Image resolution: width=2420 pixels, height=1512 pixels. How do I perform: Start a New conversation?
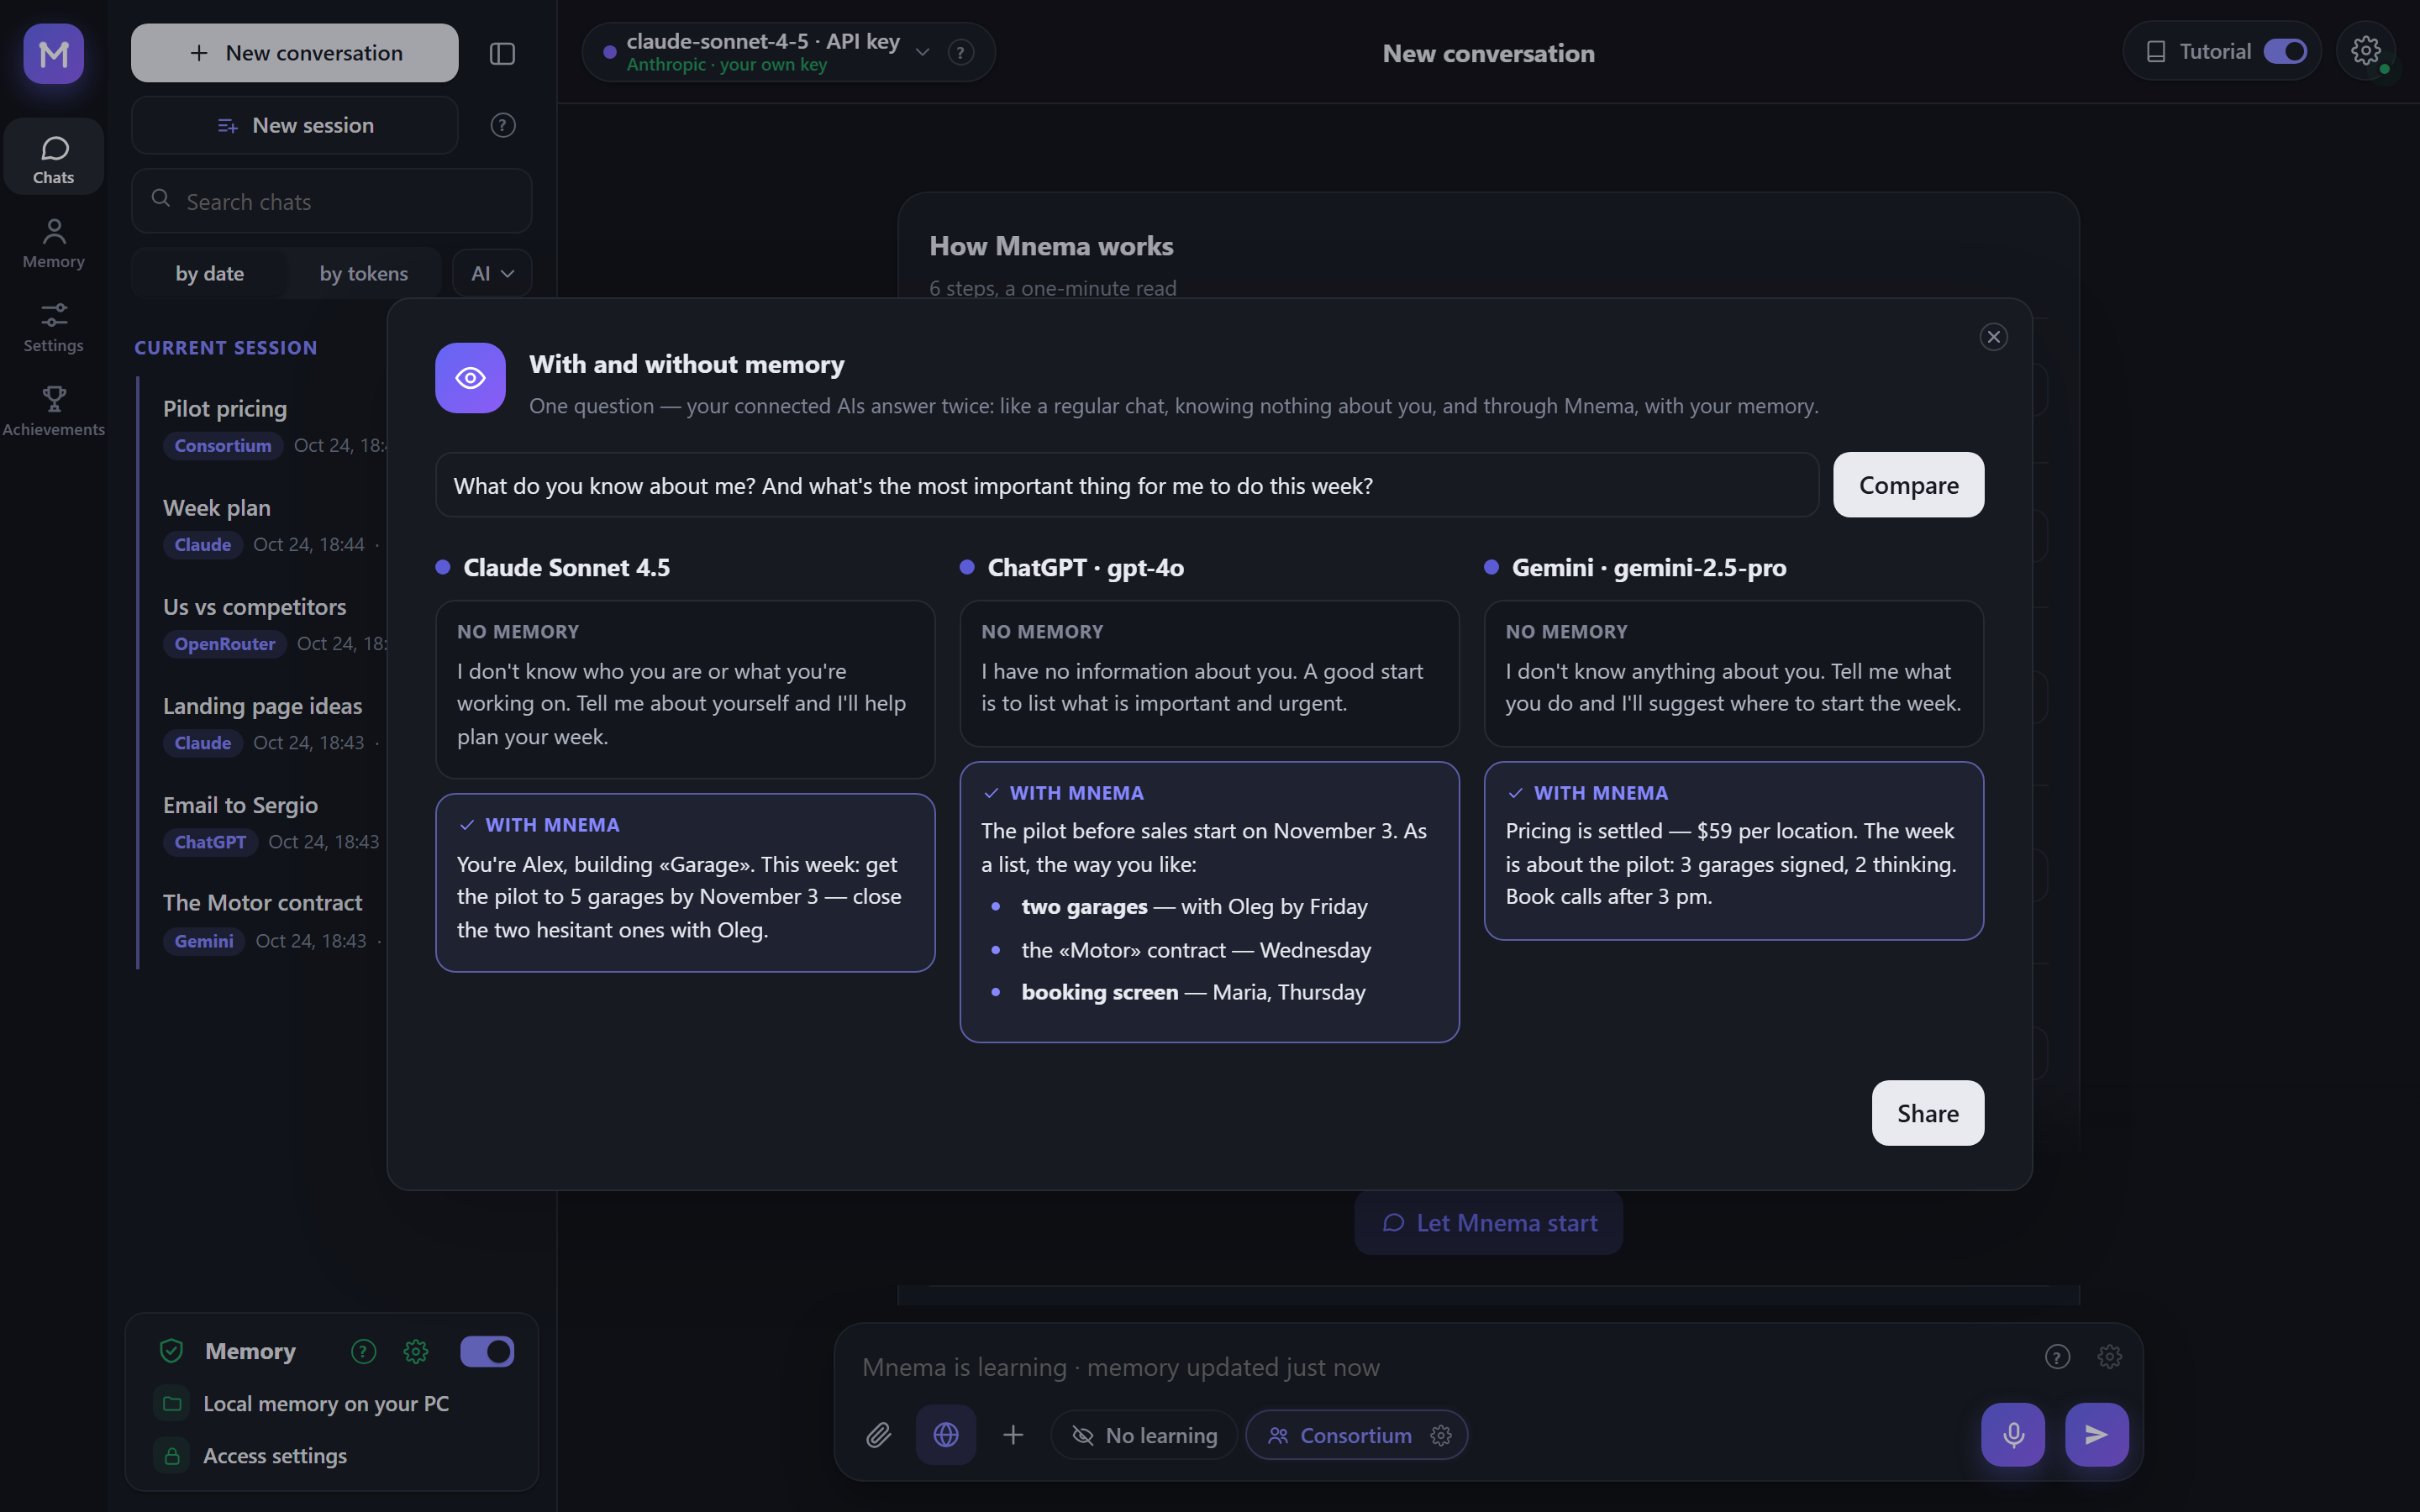pos(295,53)
